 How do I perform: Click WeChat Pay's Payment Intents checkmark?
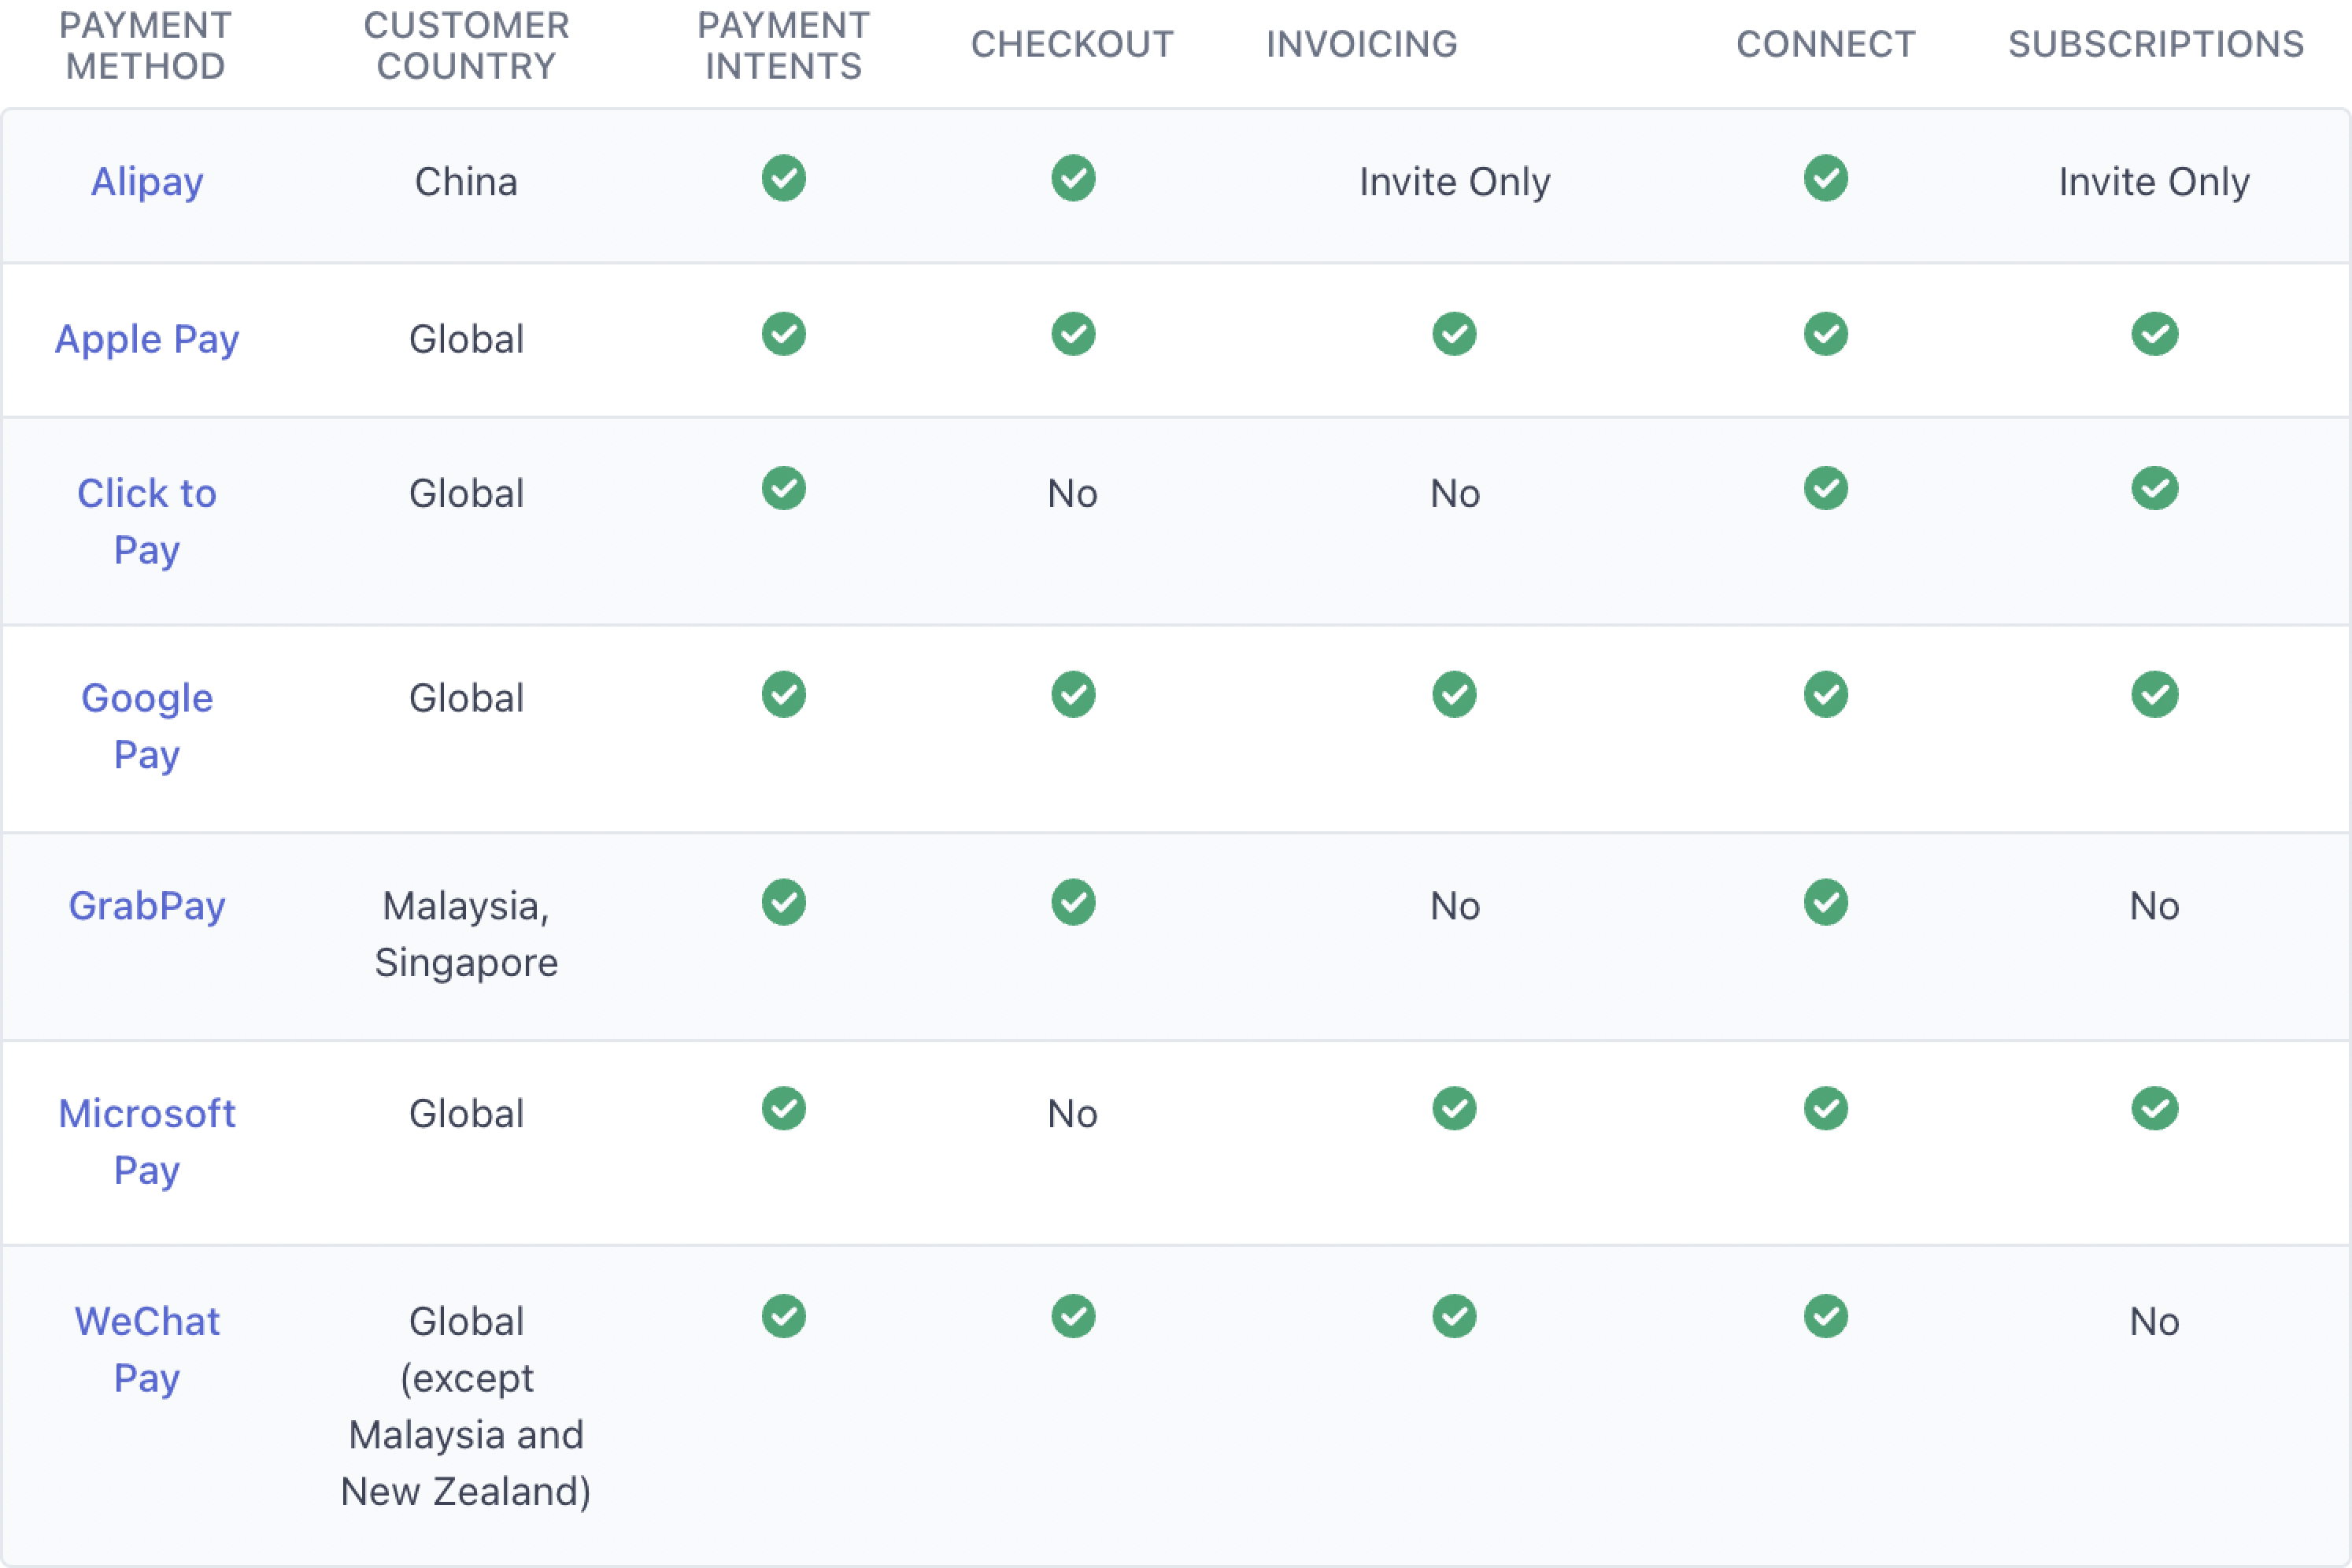tap(784, 1316)
